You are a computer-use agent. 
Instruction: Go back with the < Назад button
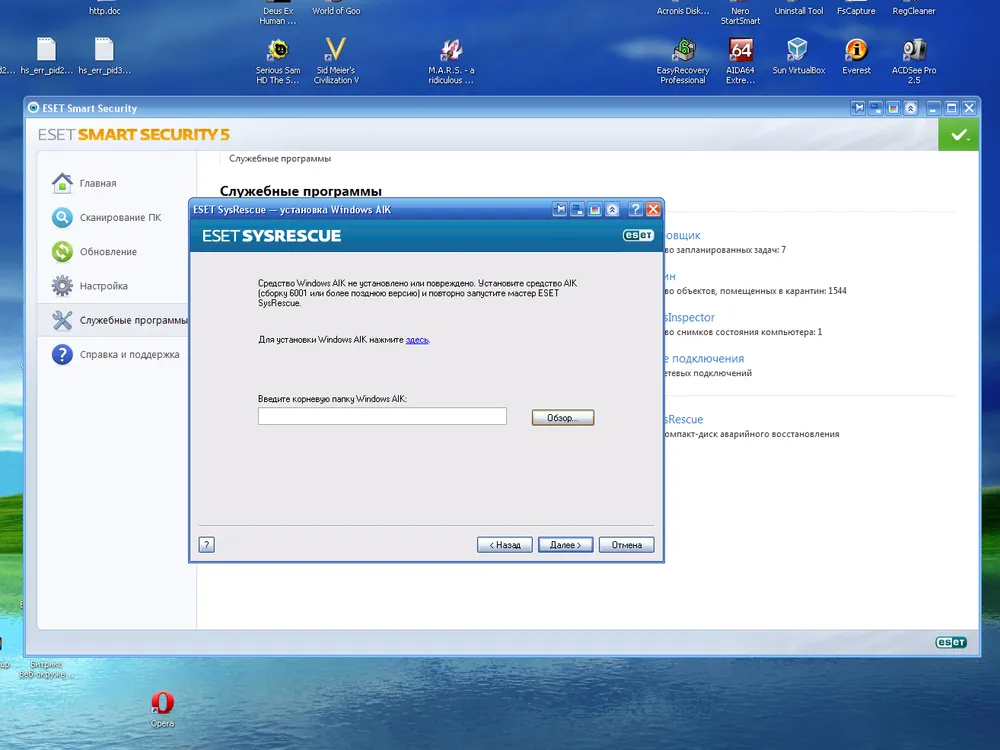click(504, 545)
